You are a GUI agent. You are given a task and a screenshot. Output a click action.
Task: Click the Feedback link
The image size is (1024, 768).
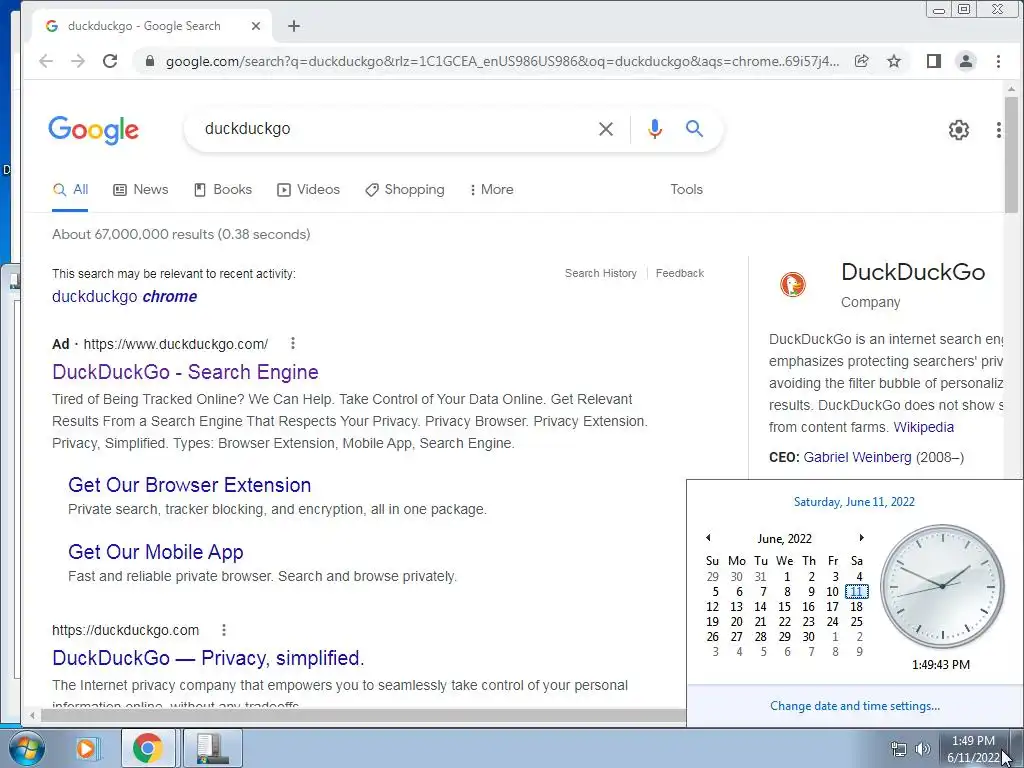click(680, 273)
